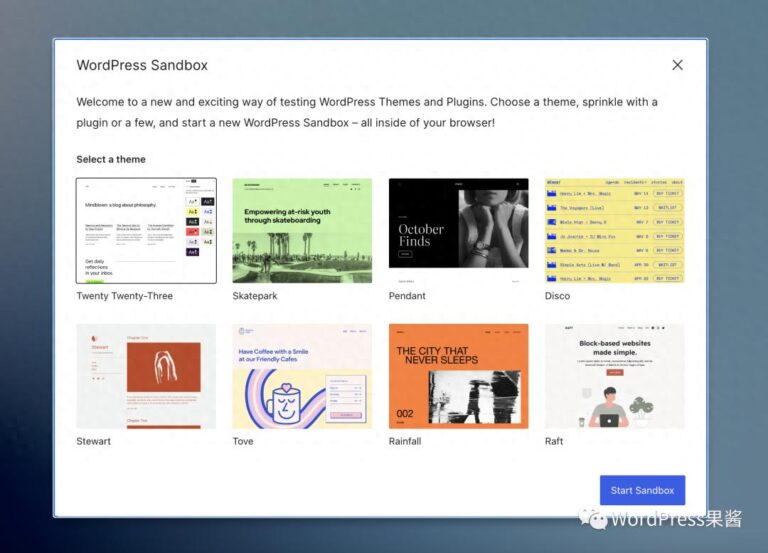The image size is (768, 553).
Task: Select the Twenty Twenty-Three theme thumbnail
Action: click(x=146, y=231)
